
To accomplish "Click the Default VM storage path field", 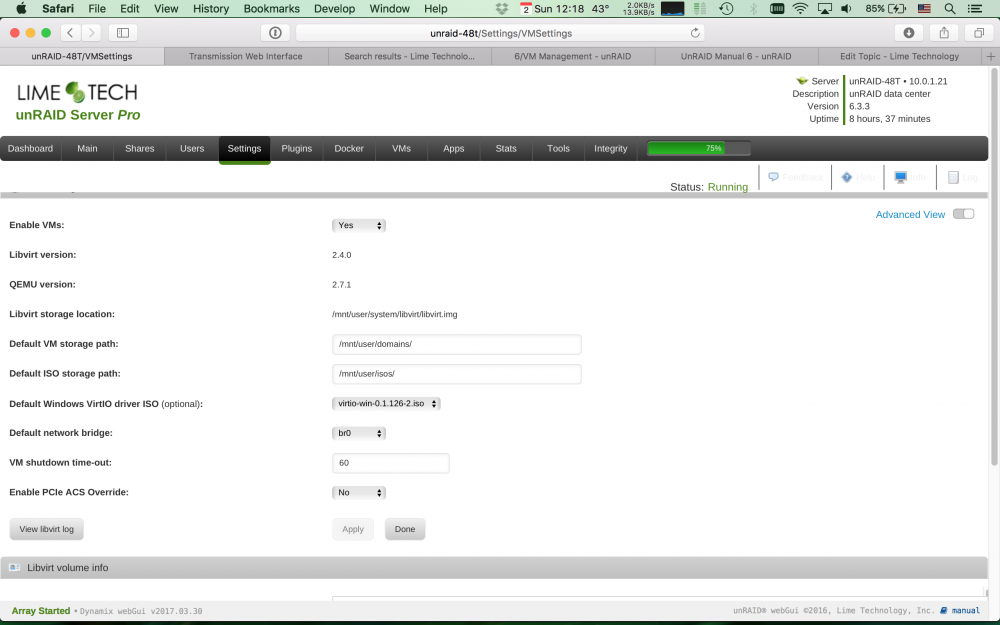I will click(457, 344).
